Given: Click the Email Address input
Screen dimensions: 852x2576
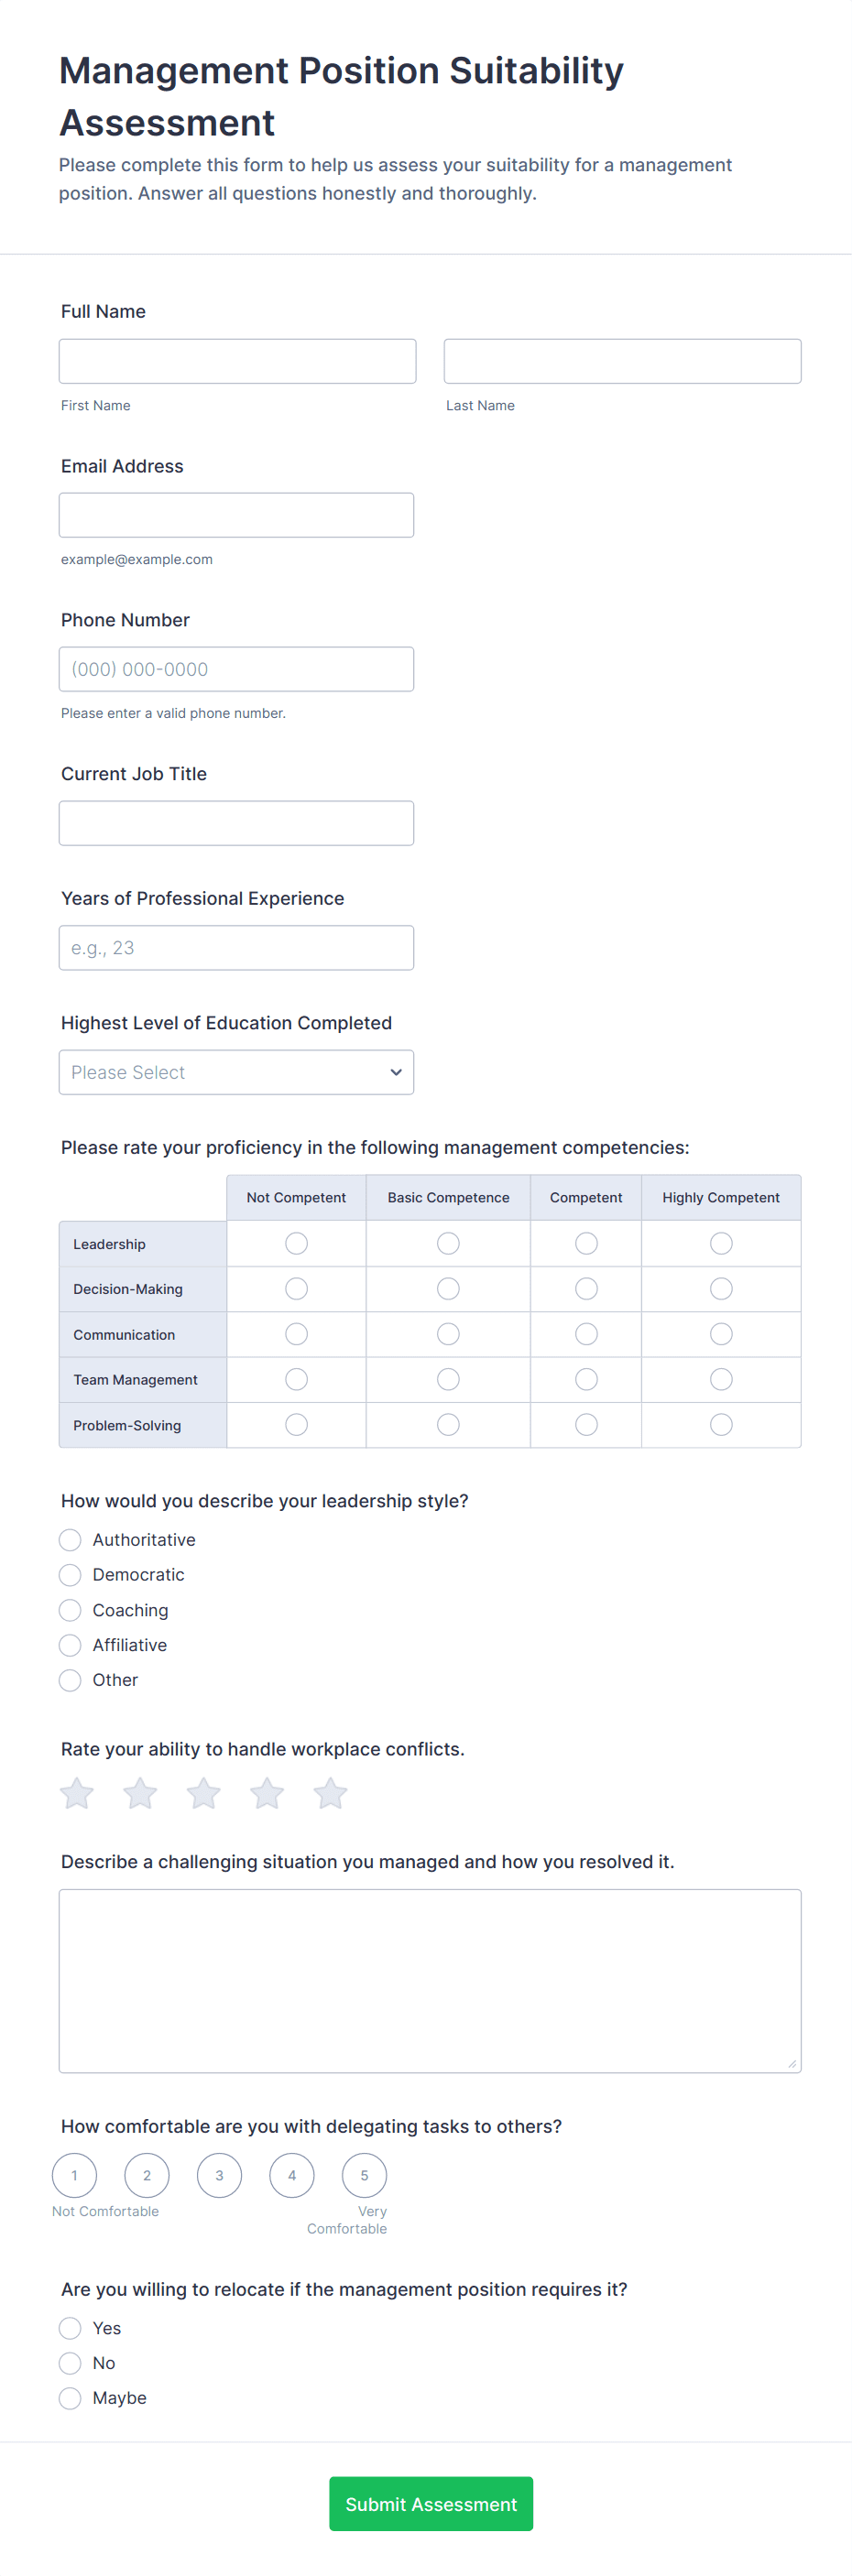Looking at the screenshot, I should coord(236,515).
